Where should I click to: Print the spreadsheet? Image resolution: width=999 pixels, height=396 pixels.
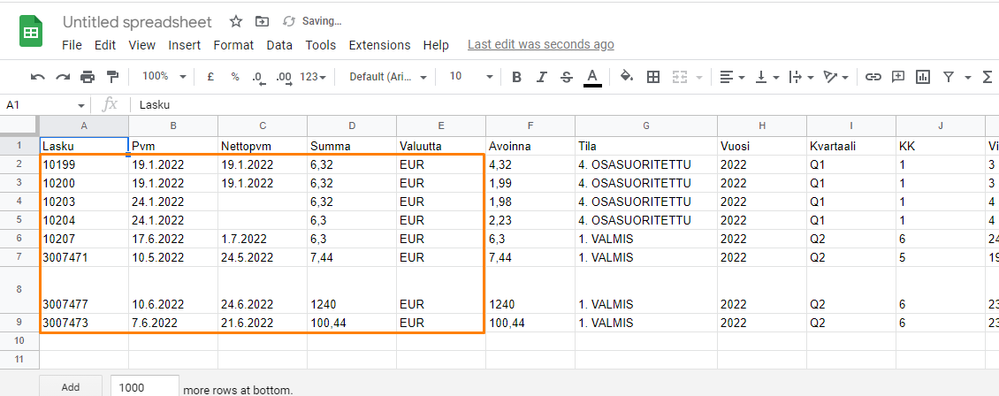coord(87,77)
